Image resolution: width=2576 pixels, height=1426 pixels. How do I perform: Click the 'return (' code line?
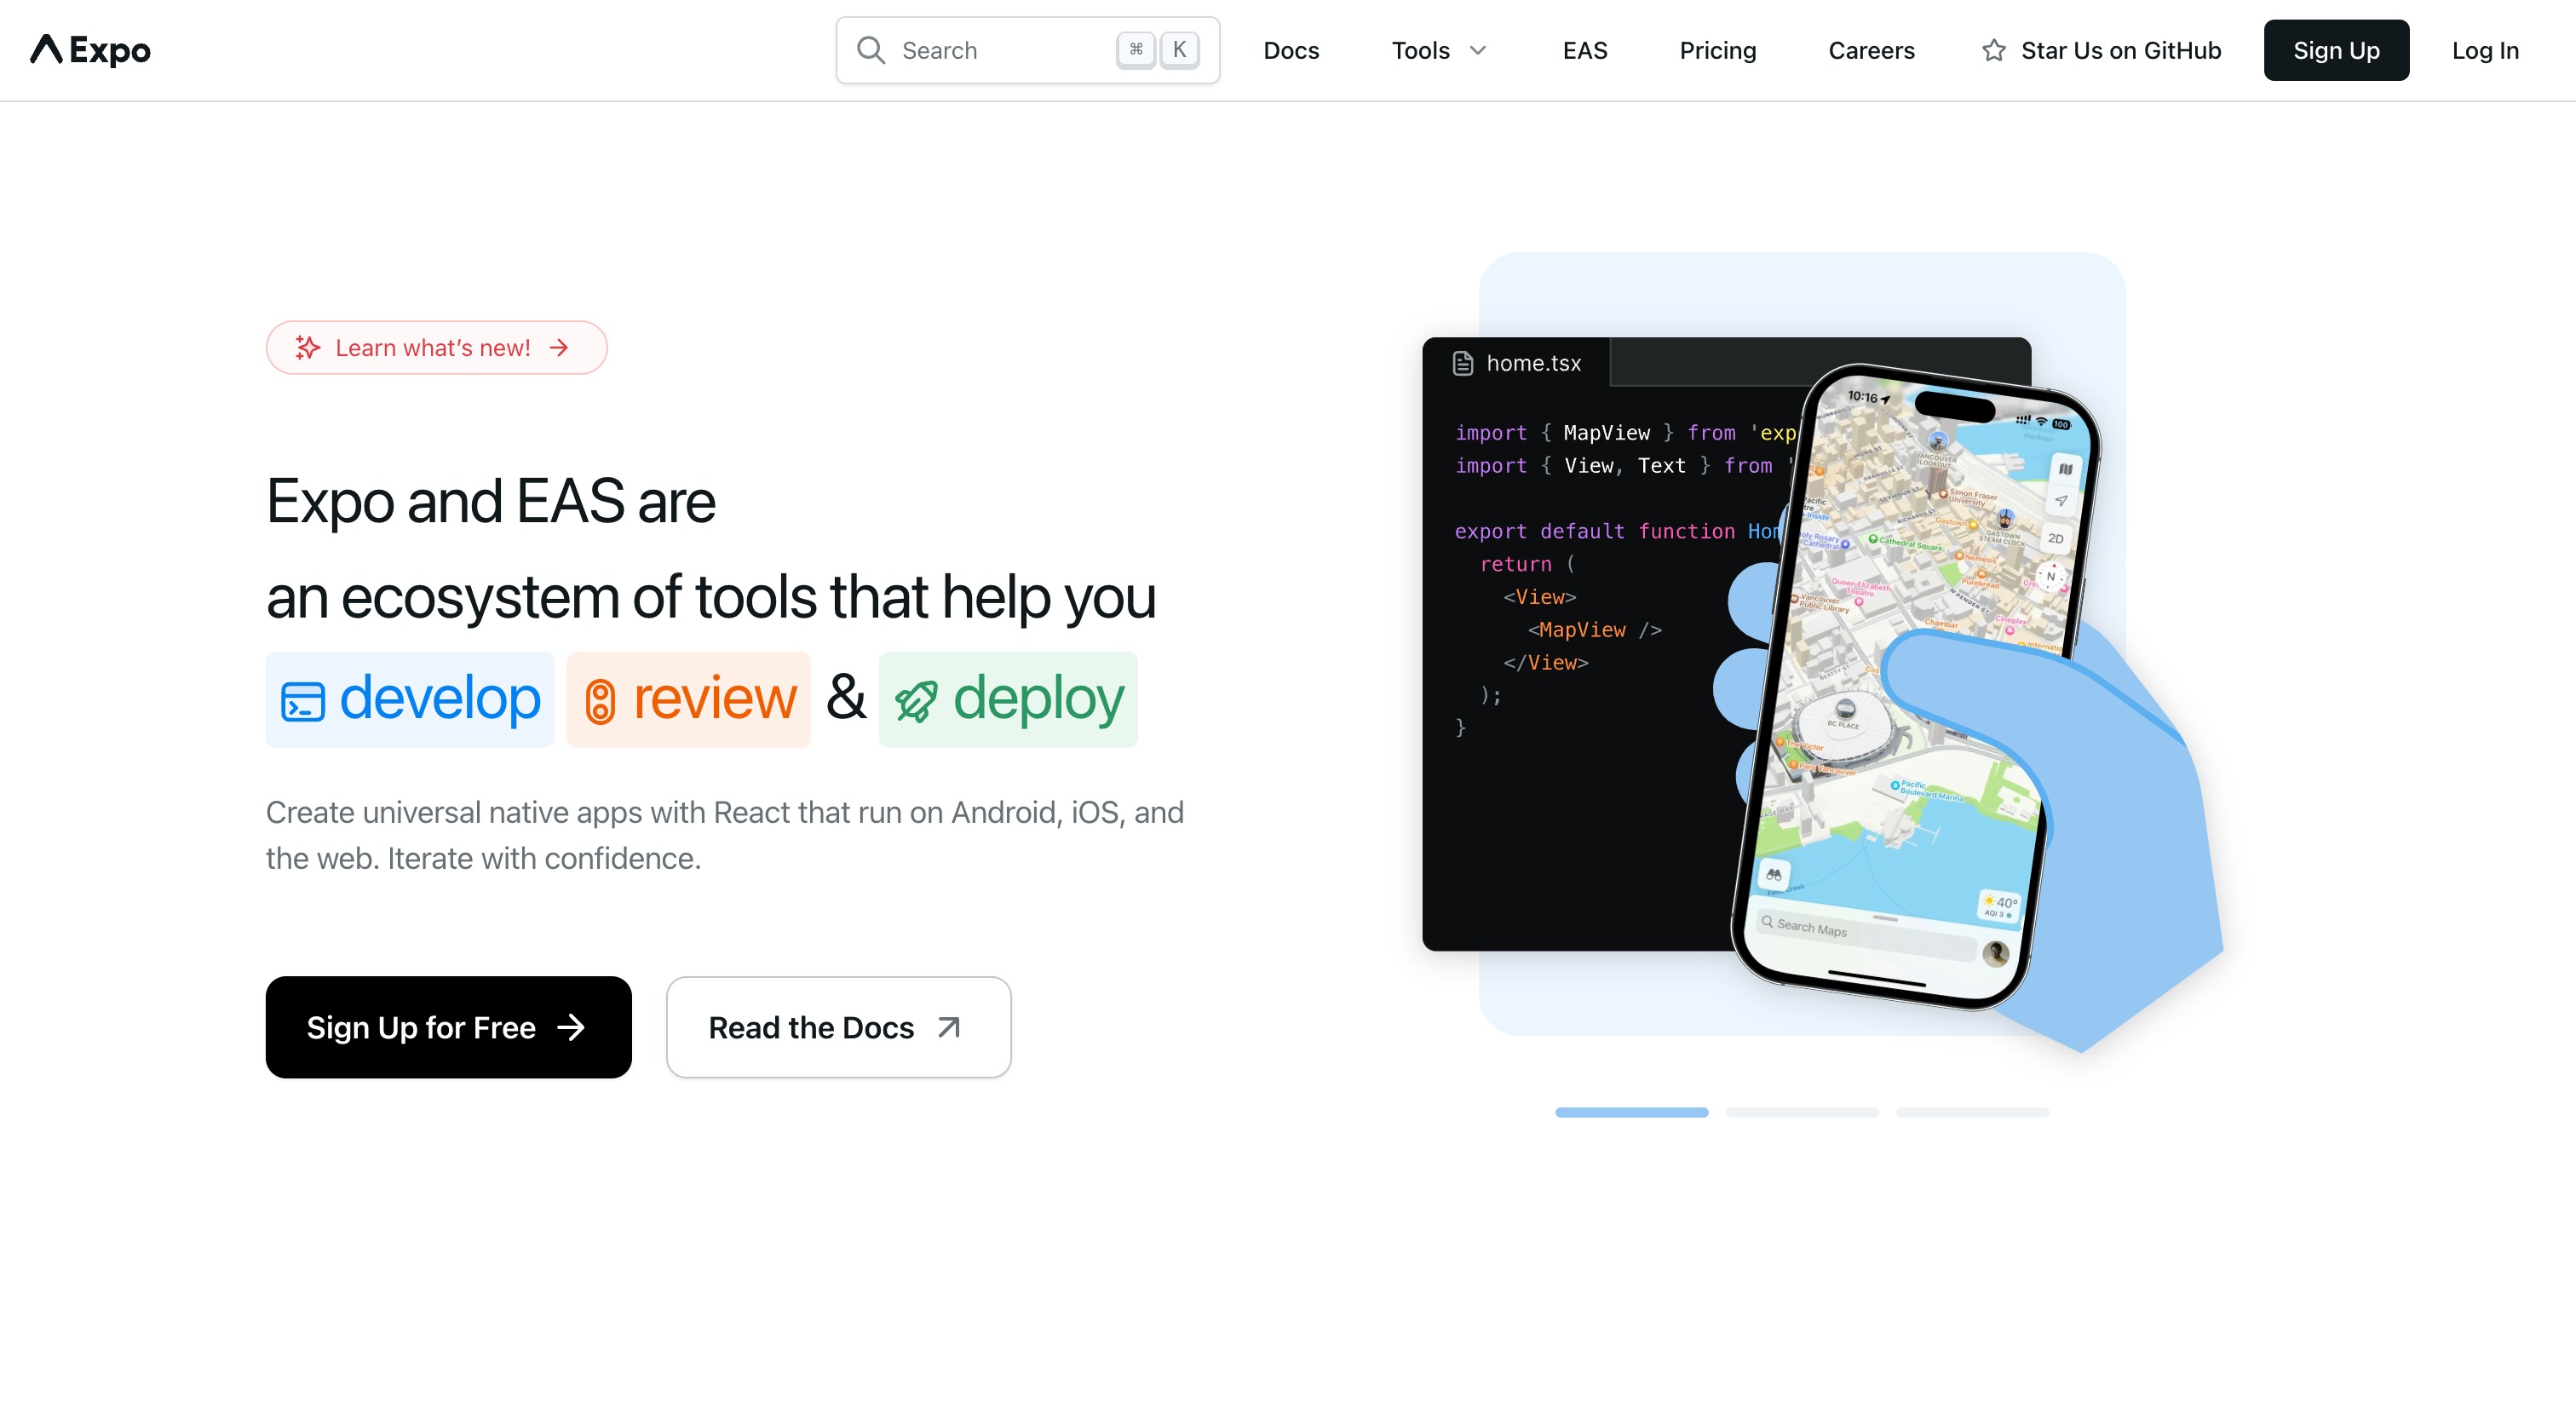(x=1527, y=564)
